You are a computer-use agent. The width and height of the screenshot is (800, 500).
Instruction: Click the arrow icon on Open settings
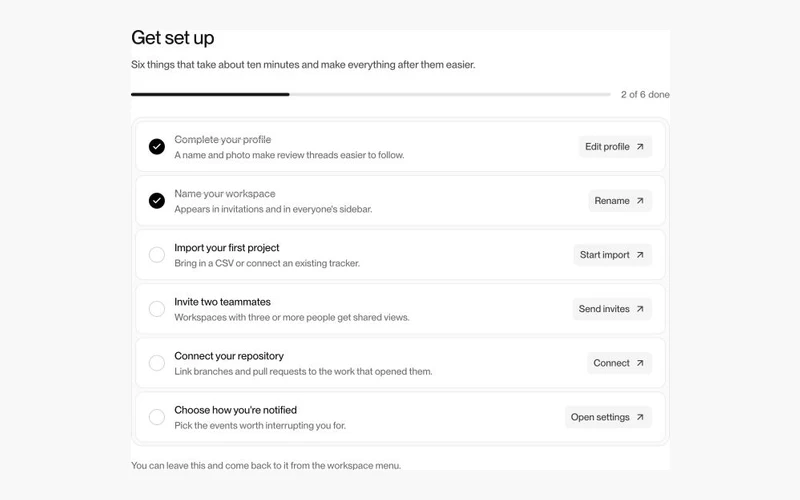(640, 417)
